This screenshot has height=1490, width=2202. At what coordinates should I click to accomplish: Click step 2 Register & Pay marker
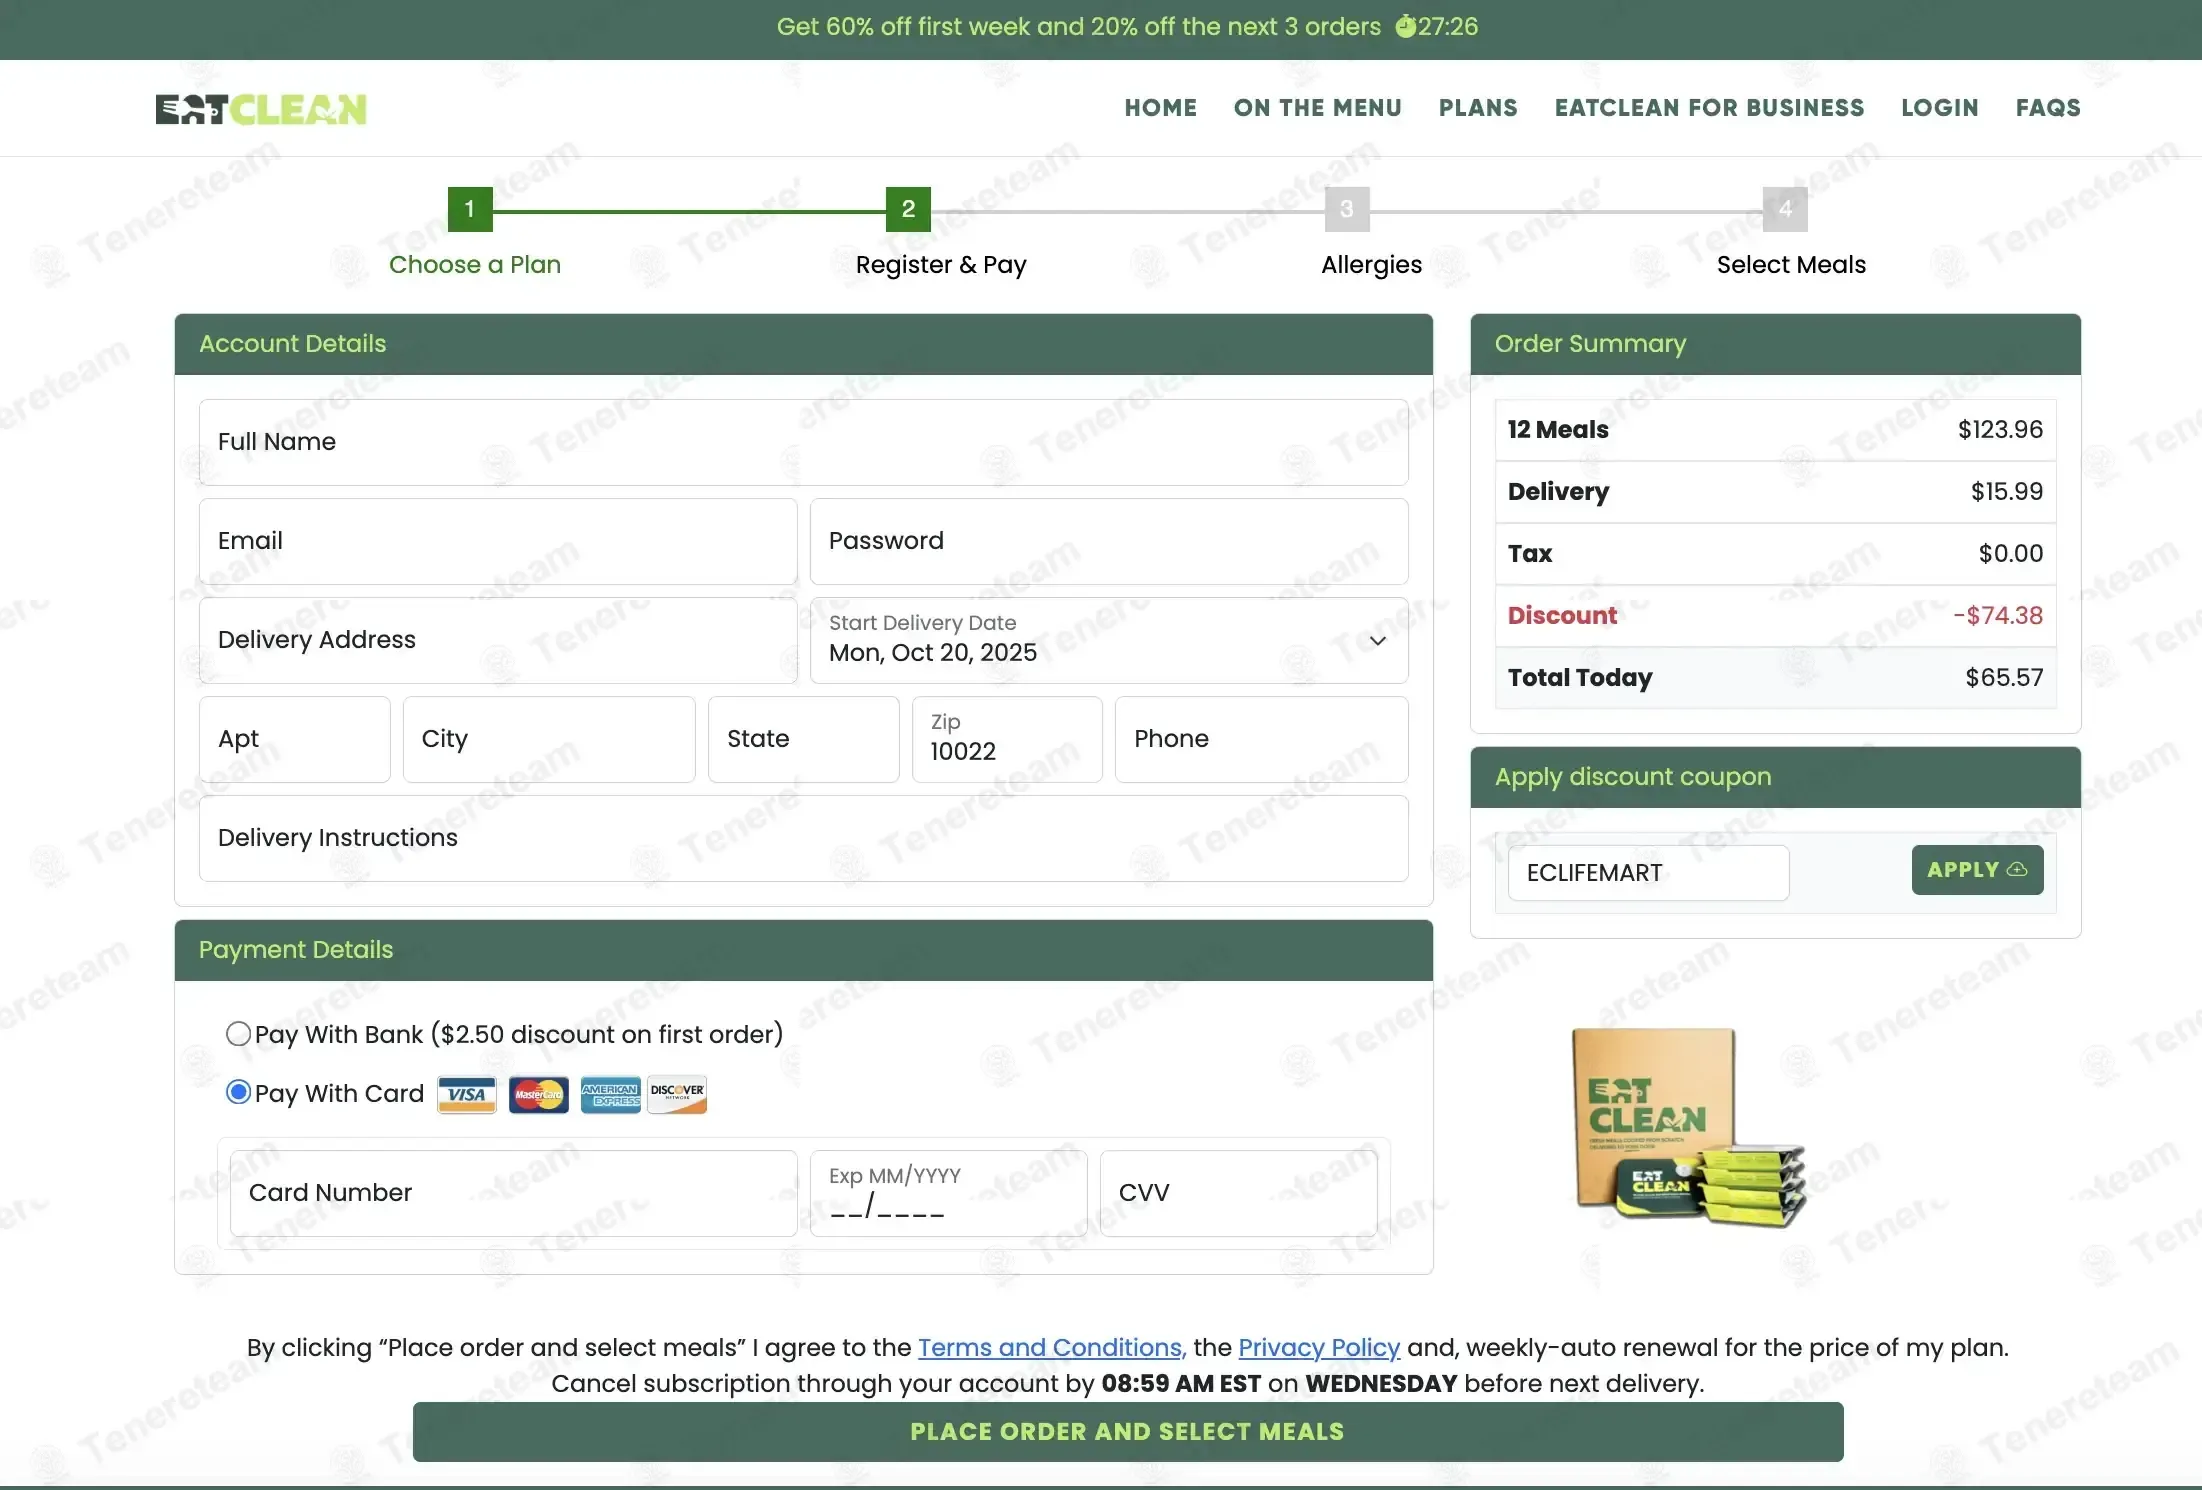pyautogui.click(x=908, y=209)
